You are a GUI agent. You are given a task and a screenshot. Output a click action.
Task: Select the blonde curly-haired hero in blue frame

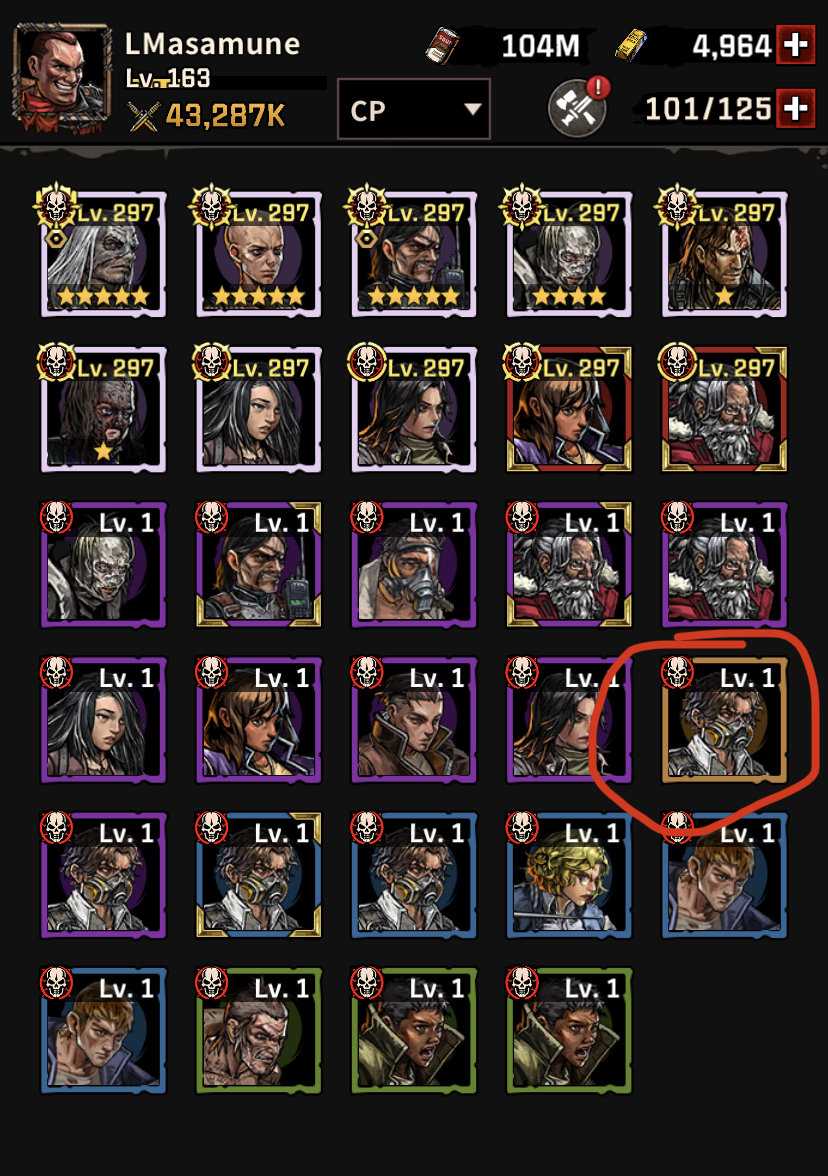(568, 875)
